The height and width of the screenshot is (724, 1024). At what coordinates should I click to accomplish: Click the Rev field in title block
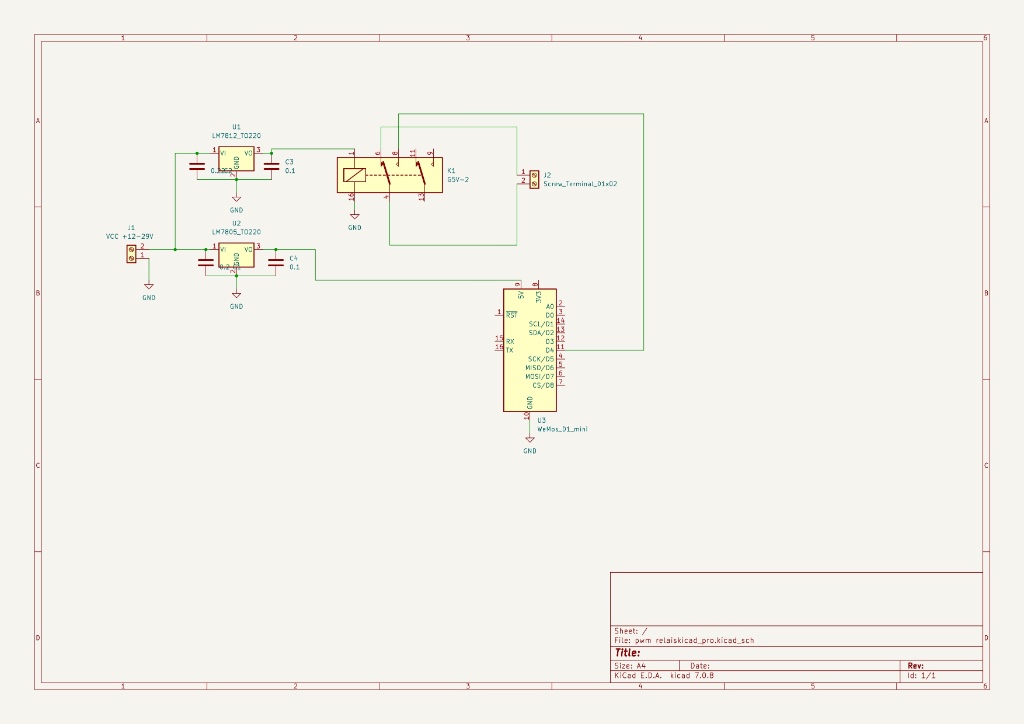tap(915, 665)
